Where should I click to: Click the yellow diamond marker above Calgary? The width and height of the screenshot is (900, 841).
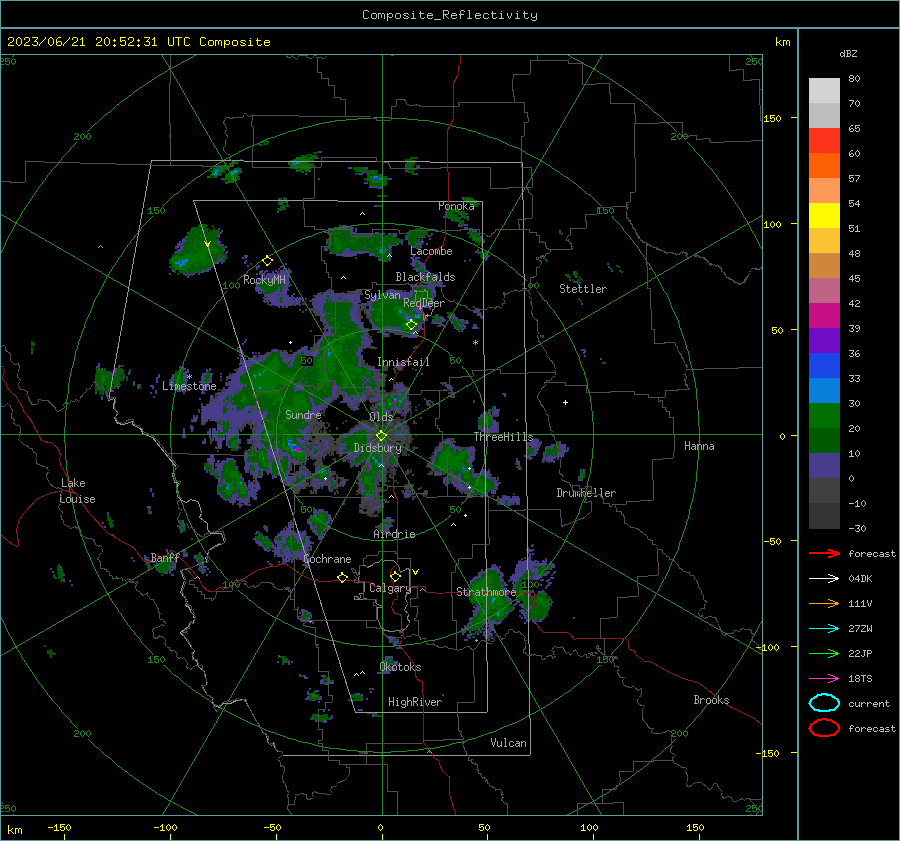pyautogui.click(x=395, y=576)
